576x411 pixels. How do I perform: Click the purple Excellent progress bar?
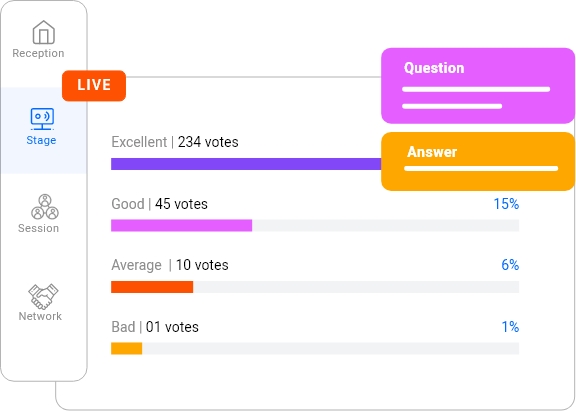point(246,164)
